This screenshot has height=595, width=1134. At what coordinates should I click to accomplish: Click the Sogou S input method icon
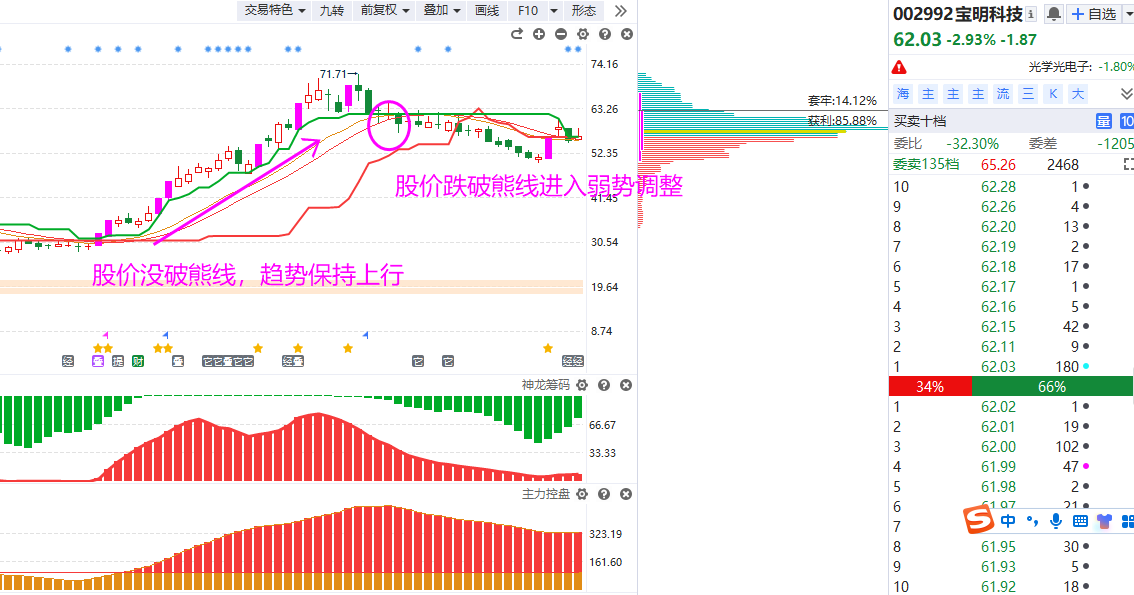[x=979, y=519]
